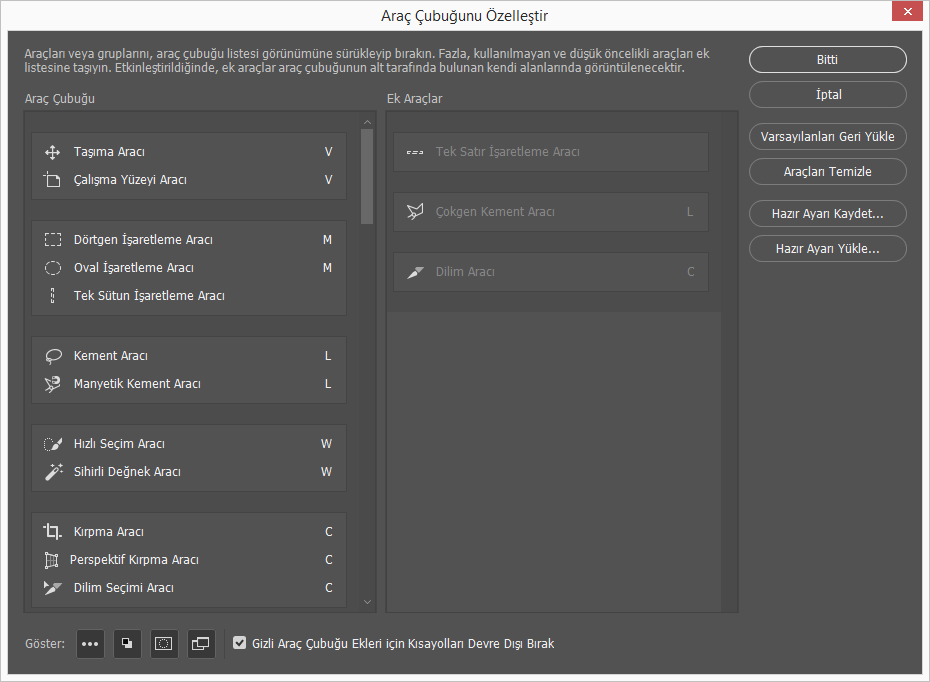The width and height of the screenshot is (930, 682).
Task: Click the toolbar list scroll down arrow
Action: coord(367,602)
